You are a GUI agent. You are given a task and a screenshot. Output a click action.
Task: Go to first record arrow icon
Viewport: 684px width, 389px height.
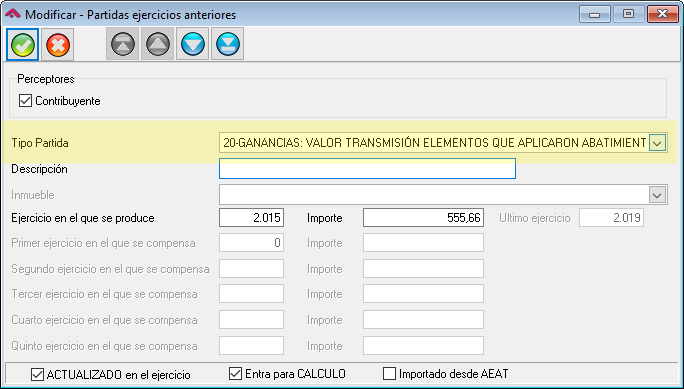click(123, 44)
